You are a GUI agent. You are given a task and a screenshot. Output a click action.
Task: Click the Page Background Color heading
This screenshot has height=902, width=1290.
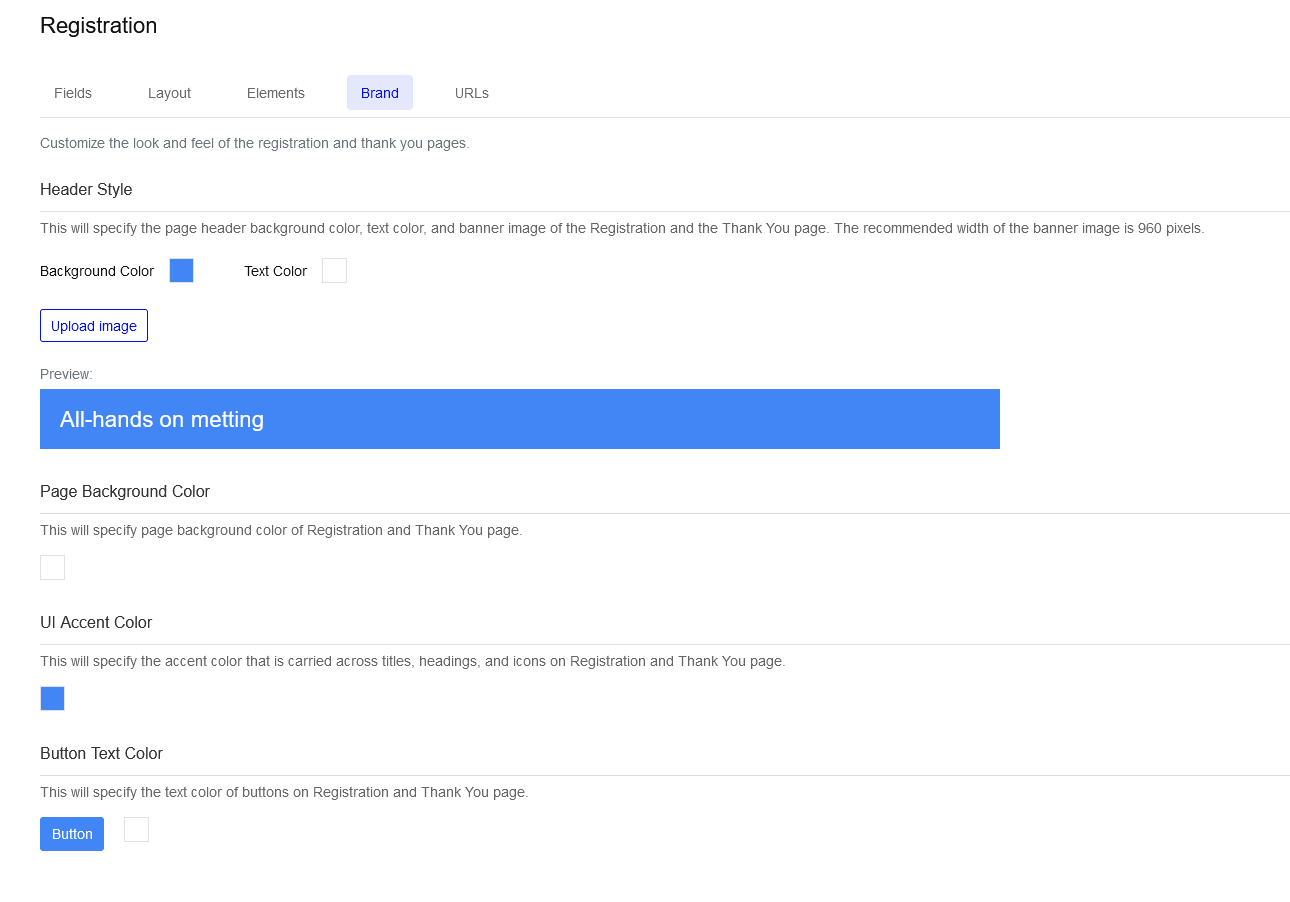click(x=125, y=491)
